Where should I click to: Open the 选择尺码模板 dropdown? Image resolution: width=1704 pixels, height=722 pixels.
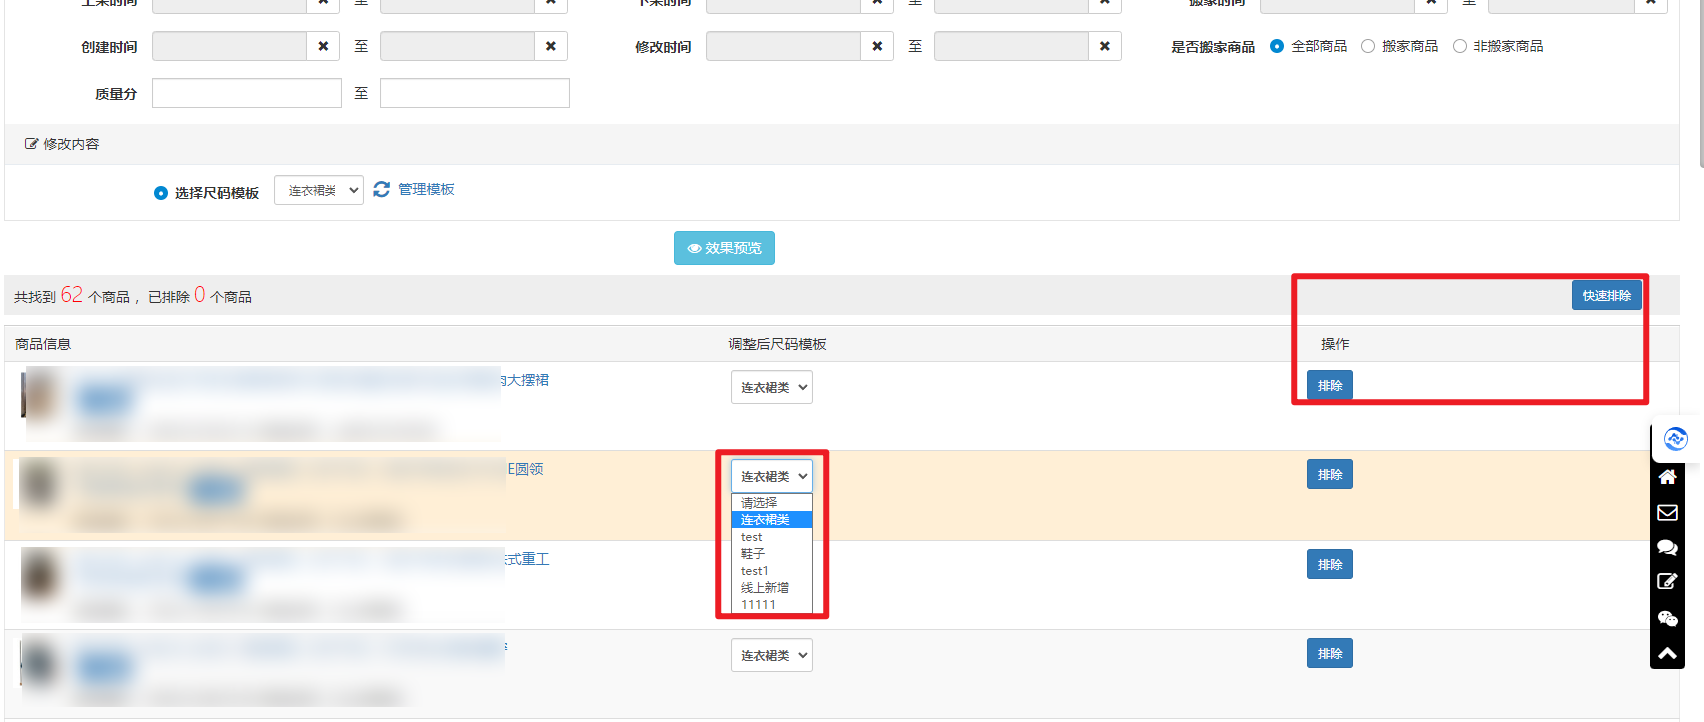point(319,190)
